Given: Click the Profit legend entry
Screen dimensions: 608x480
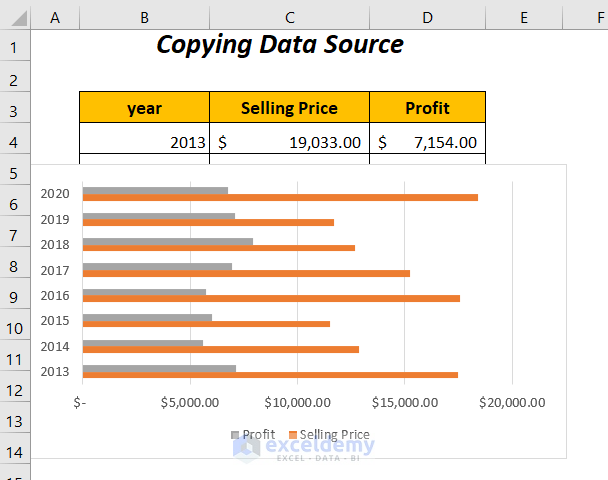Looking at the screenshot, I should [253, 434].
